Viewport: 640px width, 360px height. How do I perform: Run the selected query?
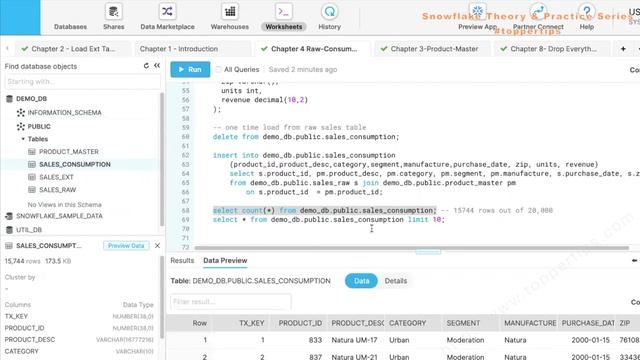pyautogui.click(x=190, y=69)
